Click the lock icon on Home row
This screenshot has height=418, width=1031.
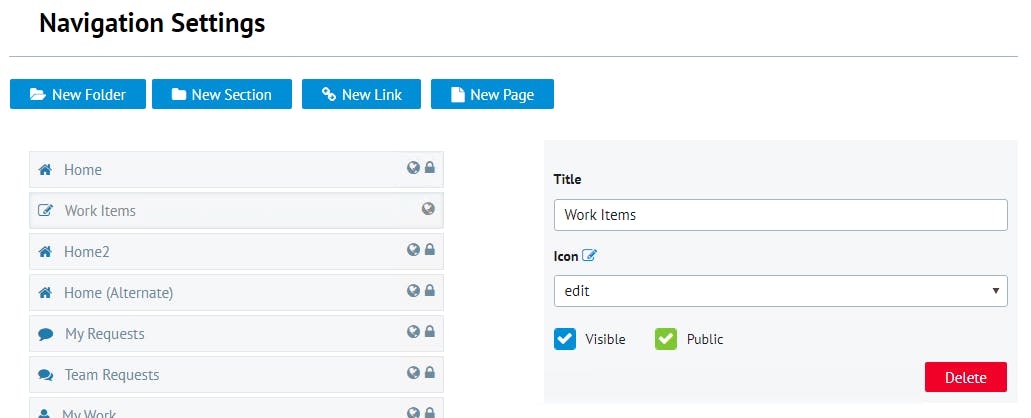[430, 168]
